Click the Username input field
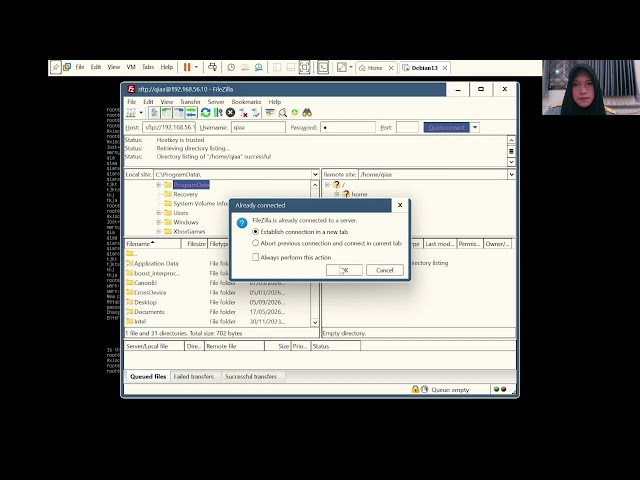Screen dimensions: 640x480 (x=258, y=127)
